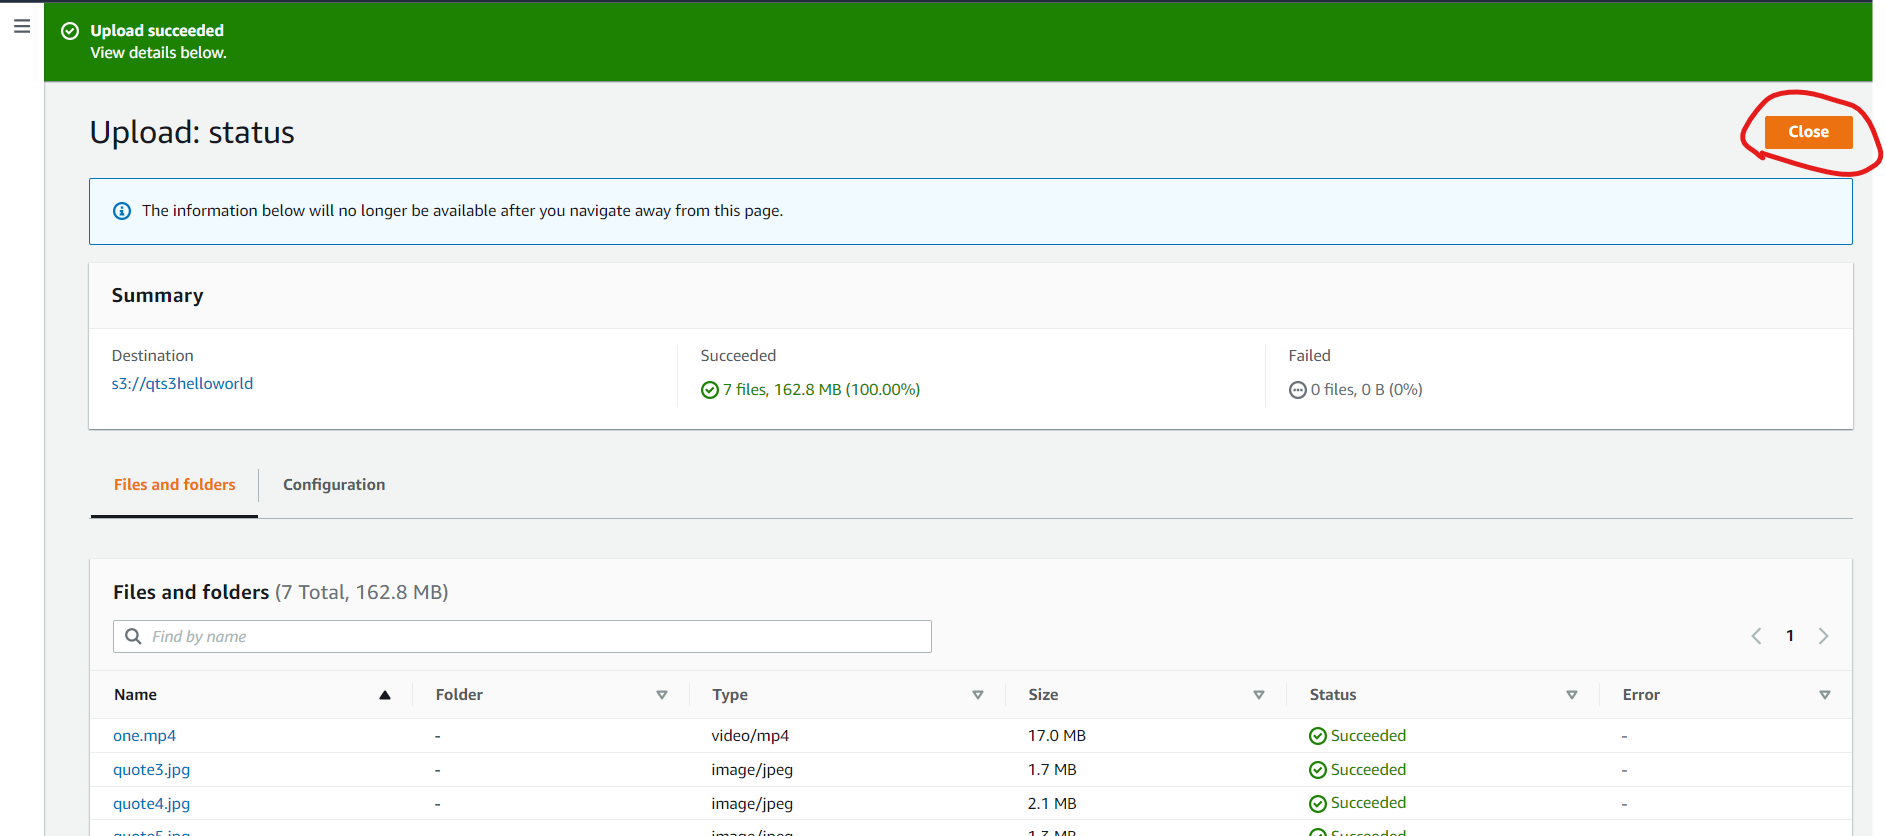Click the Summary heading
This screenshot has height=836, width=1885.
tap(157, 296)
